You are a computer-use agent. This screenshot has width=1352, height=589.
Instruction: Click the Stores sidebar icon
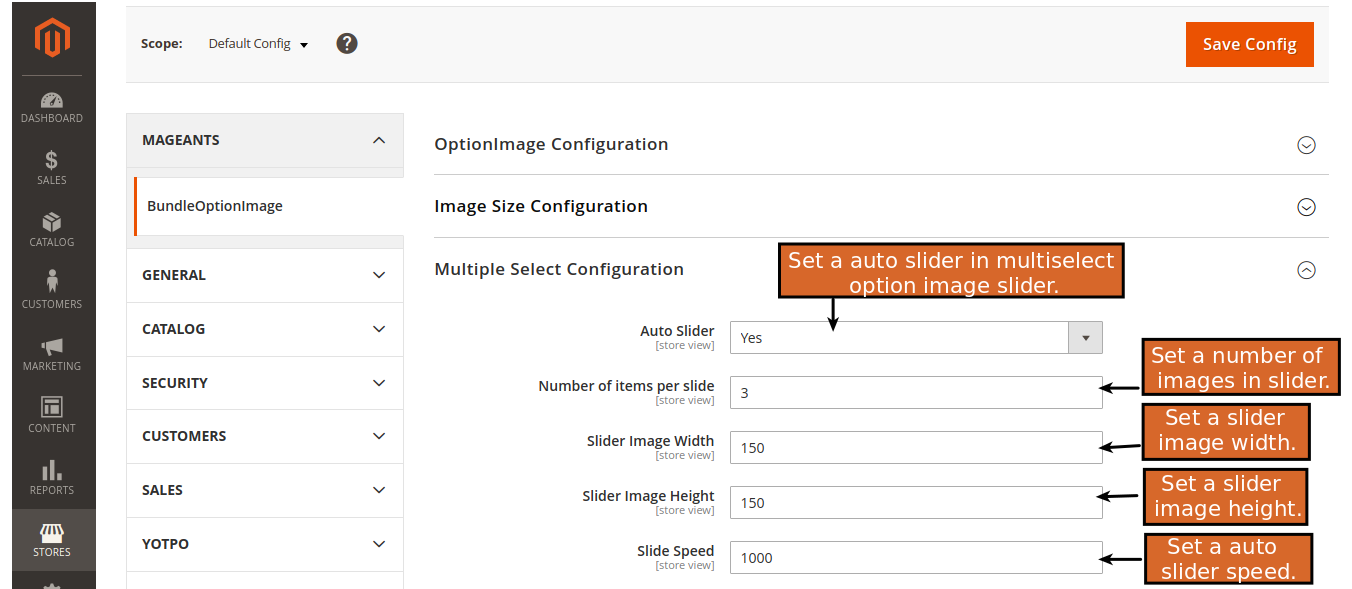point(52,538)
